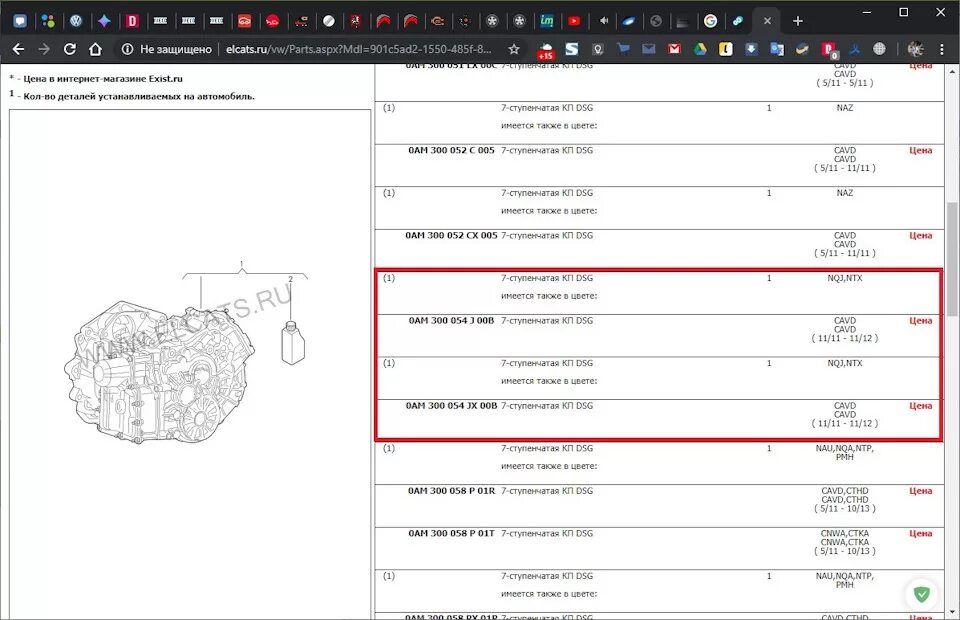Click the page's vertical scrollbar thumb
The height and width of the screenshot is (620, 960).
point(951,259)
